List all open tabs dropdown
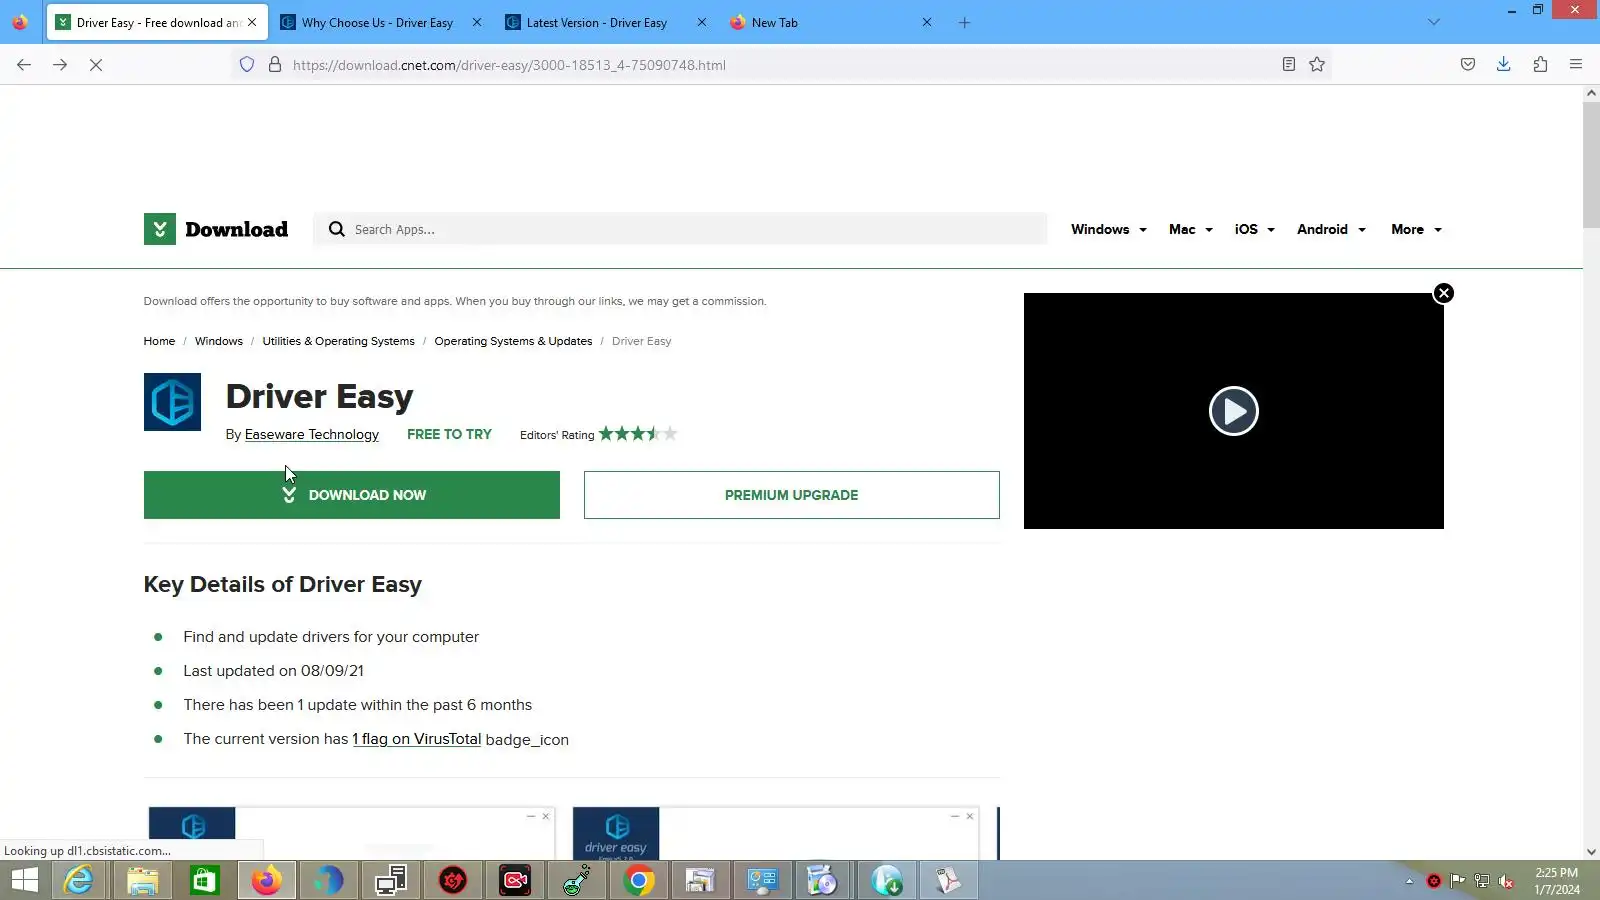1600x900 pixels. 1434,22
